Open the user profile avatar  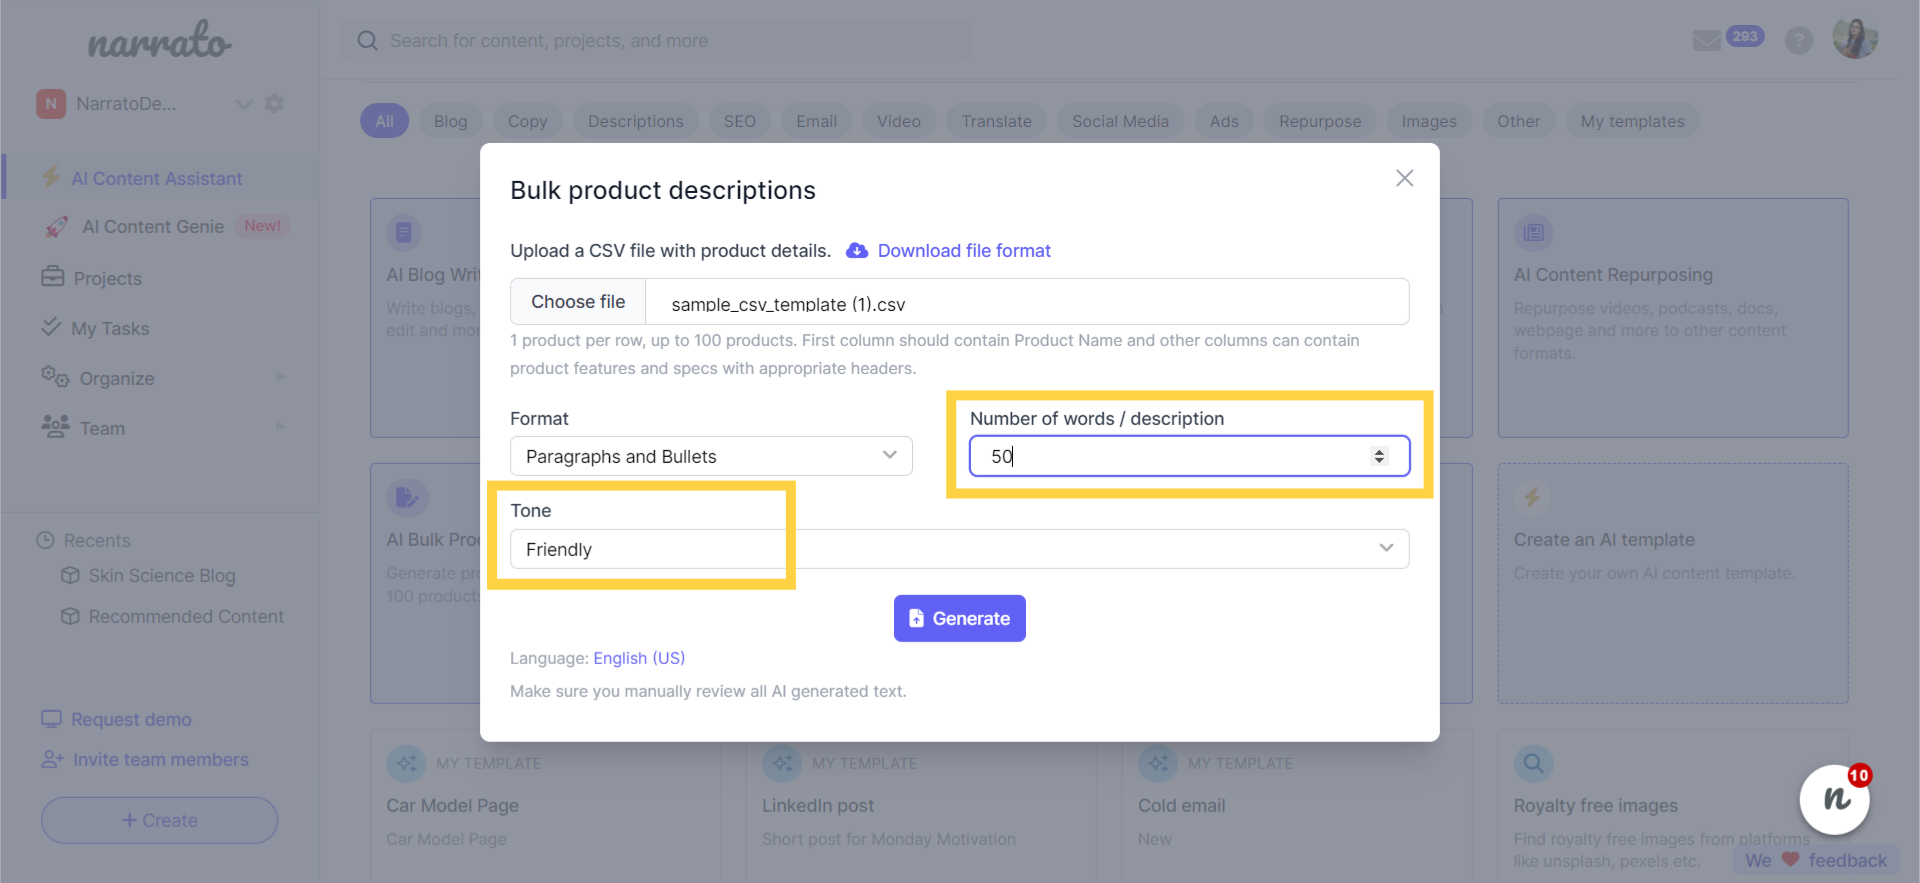[x=1855, y=39]
